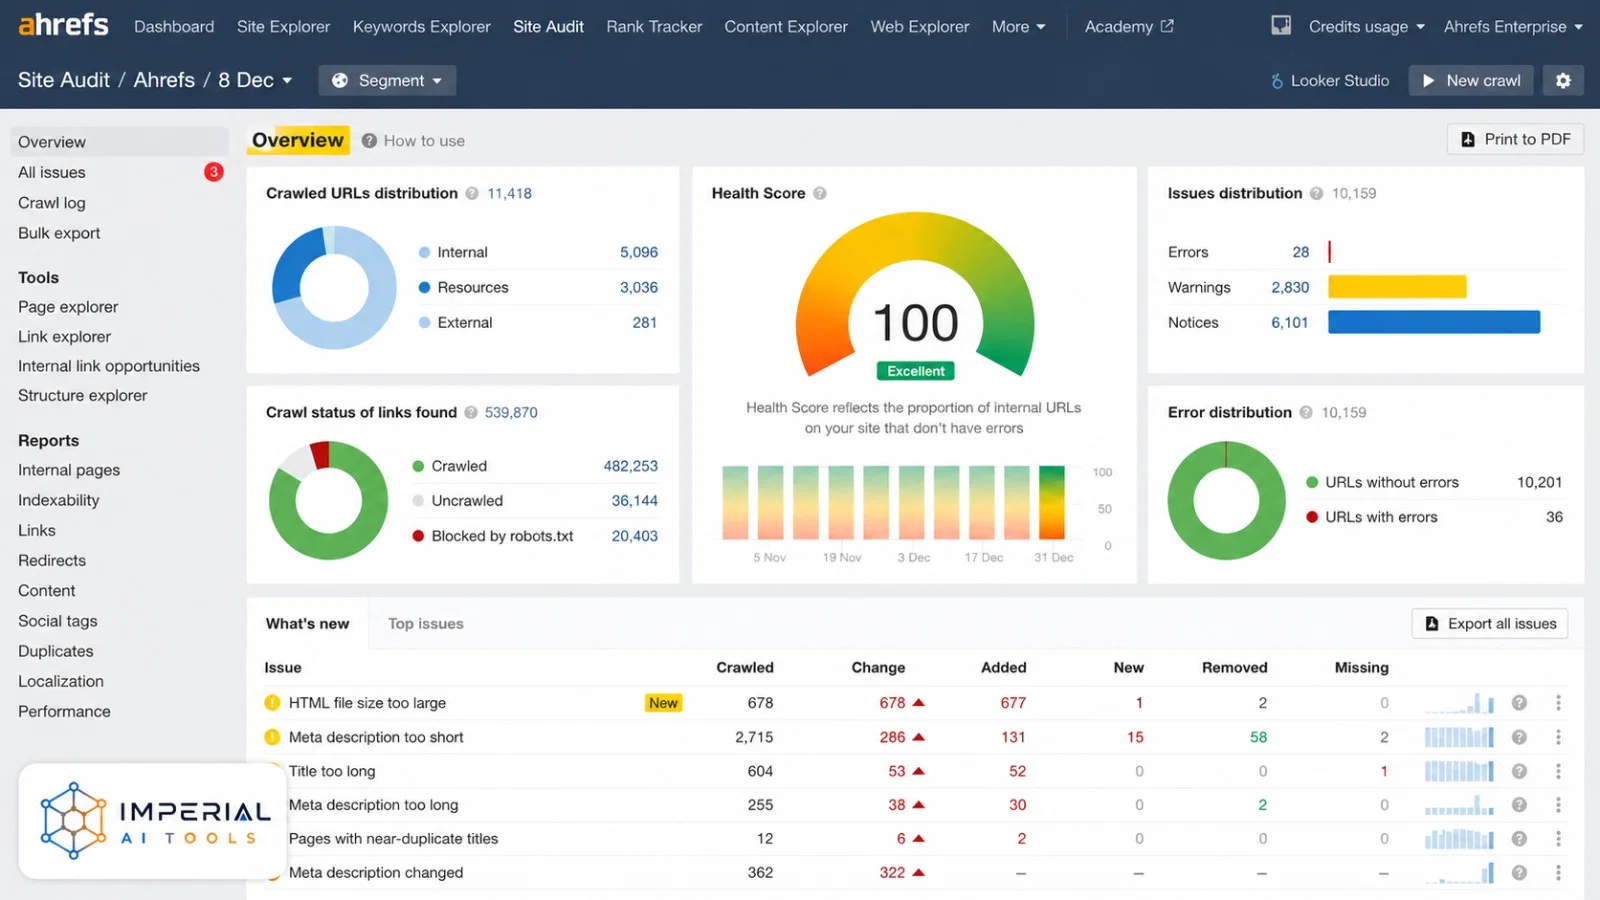Open kebab menu for Title too long row
Screen dimensions: 1600x900
click(x=1558, y=771)
